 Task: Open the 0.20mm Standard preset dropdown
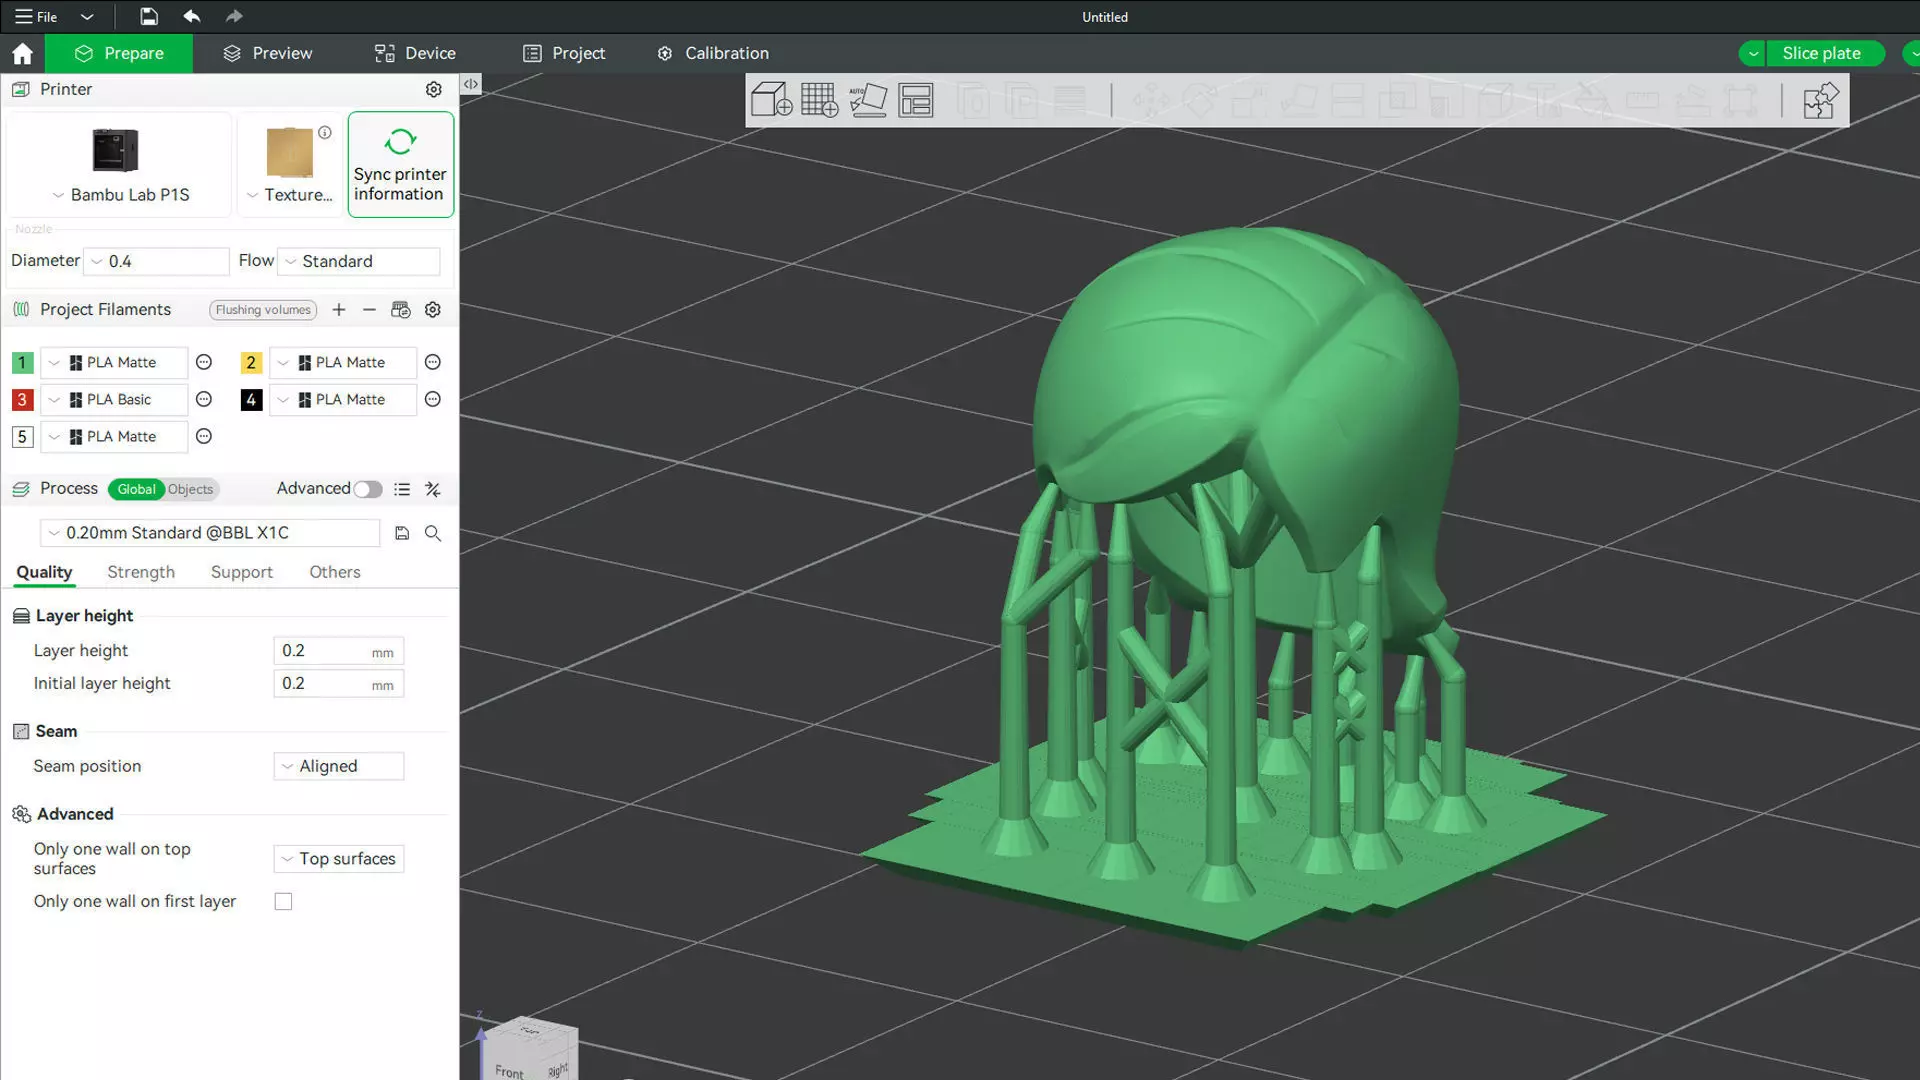click(210, 533)
